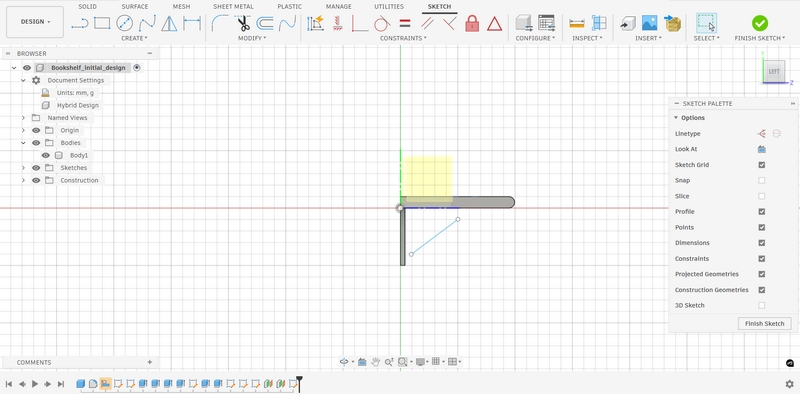The height and width of the screenshot is (394, 800).
Task: Select the Spline sketch tool
Action: (x=147, y=23)
